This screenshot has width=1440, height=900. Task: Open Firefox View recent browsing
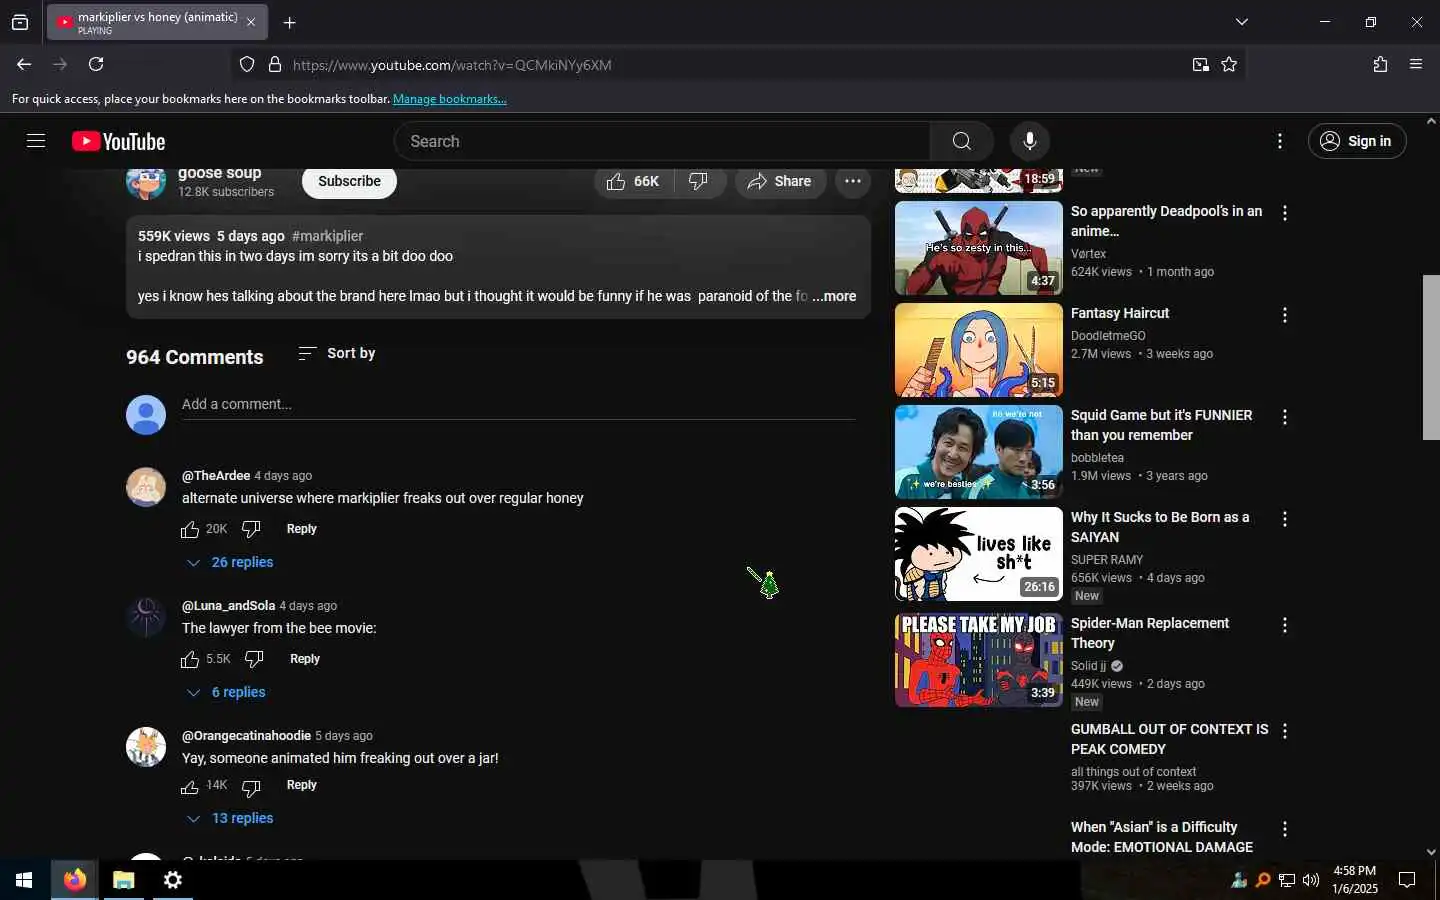(x=20, y=22)
